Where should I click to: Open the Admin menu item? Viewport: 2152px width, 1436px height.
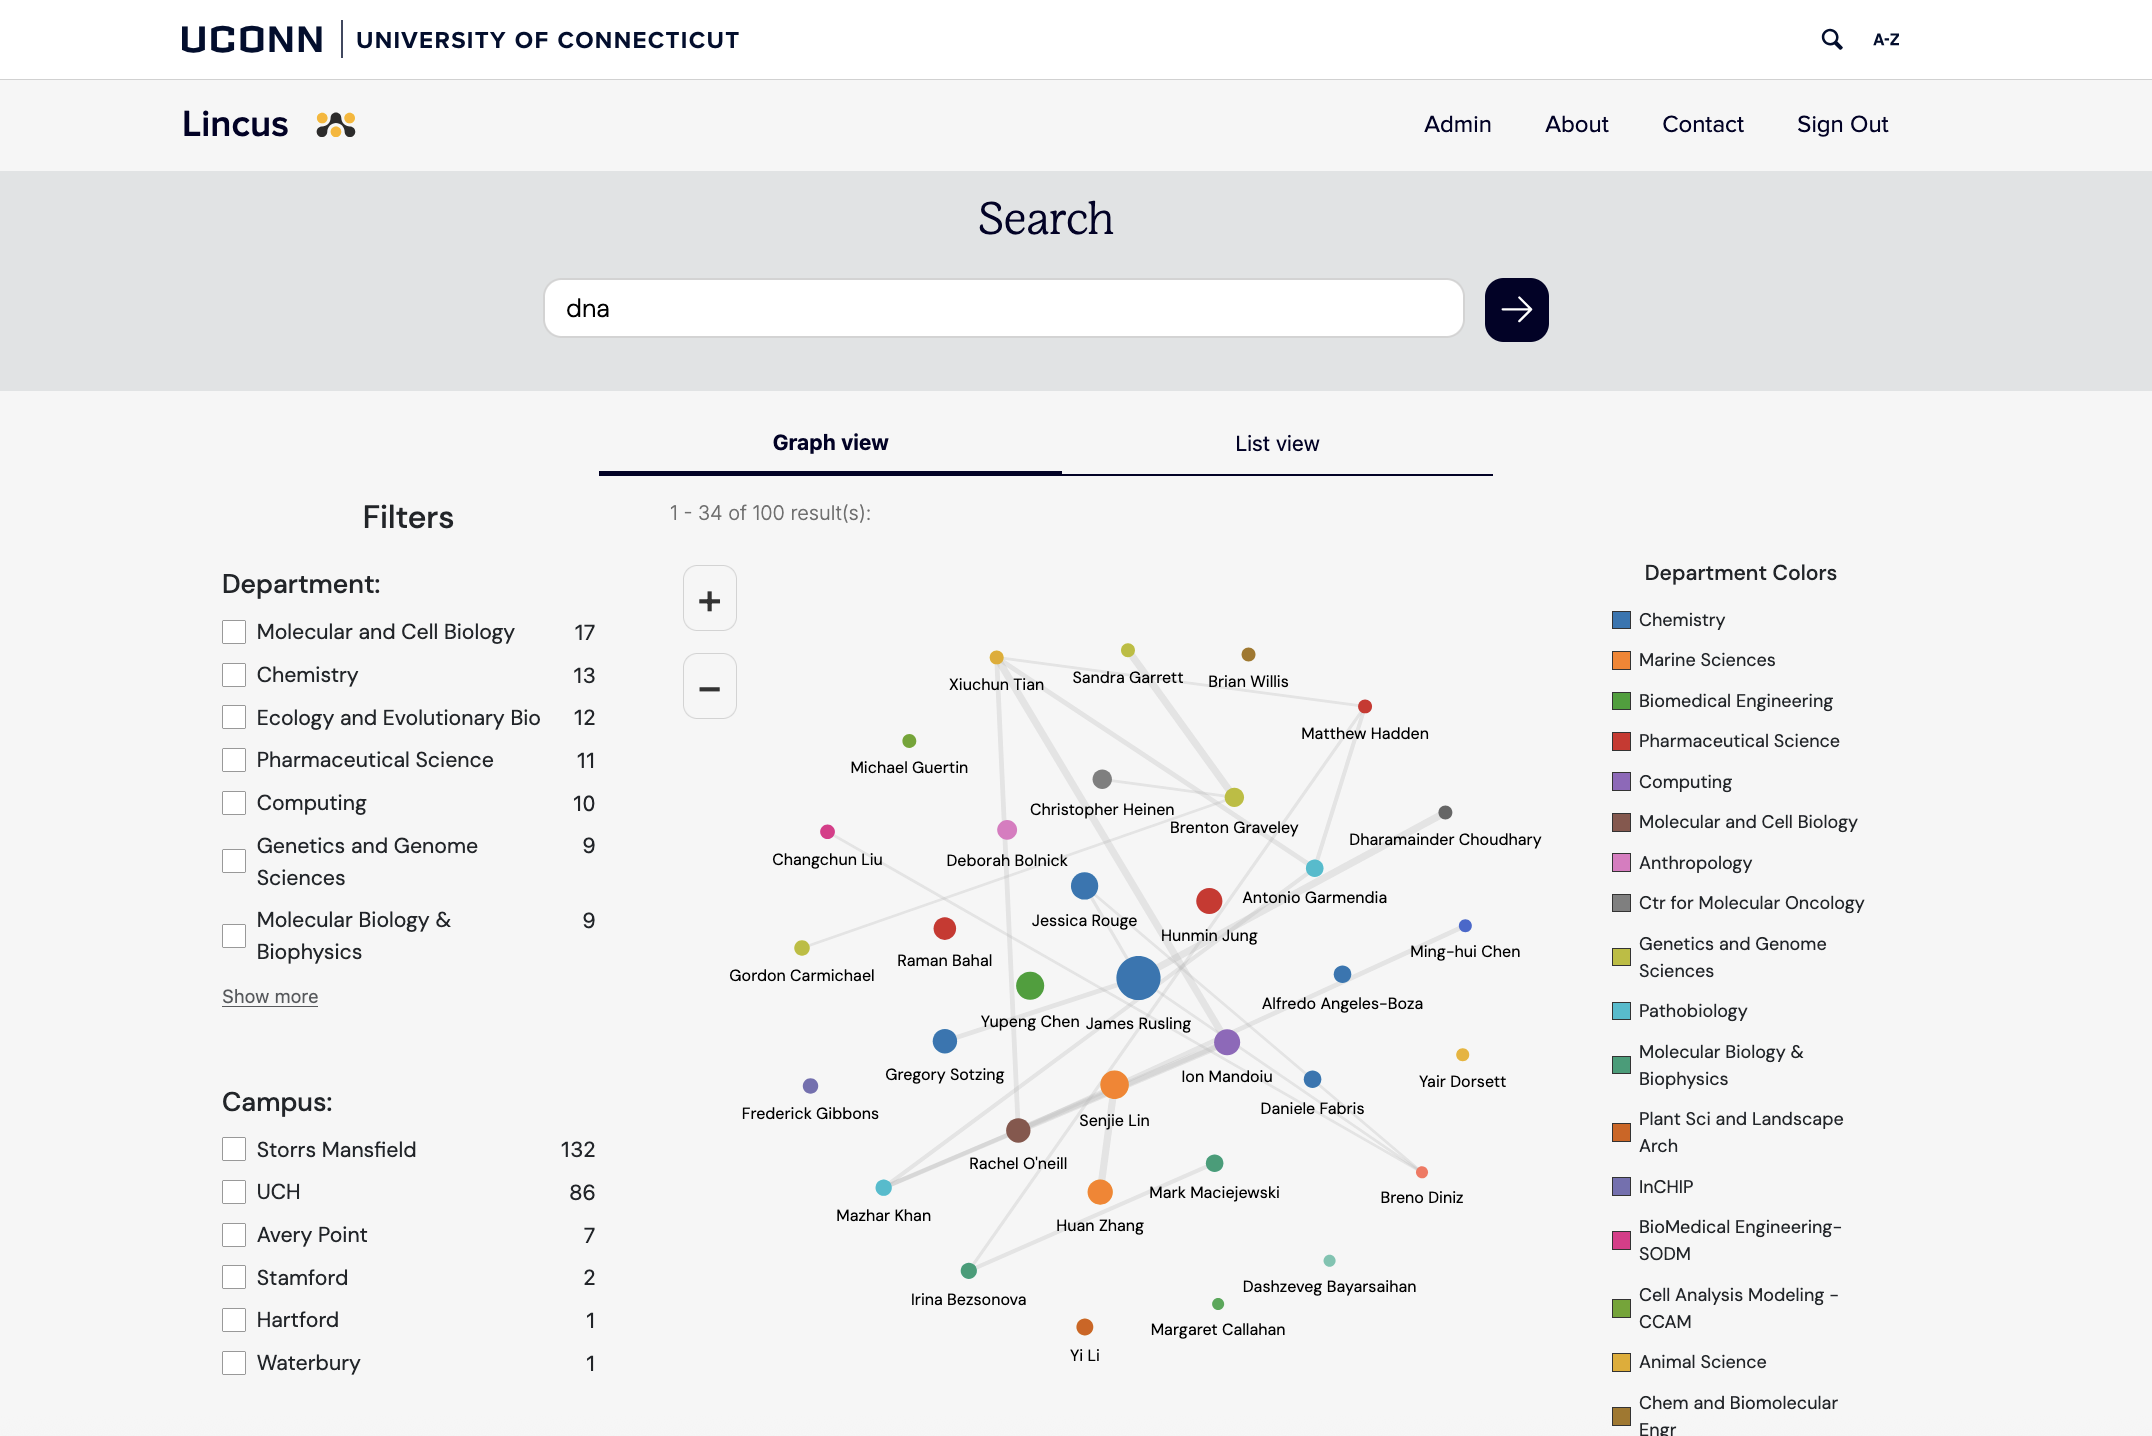pyautogui.click(x=1457, y=124)
